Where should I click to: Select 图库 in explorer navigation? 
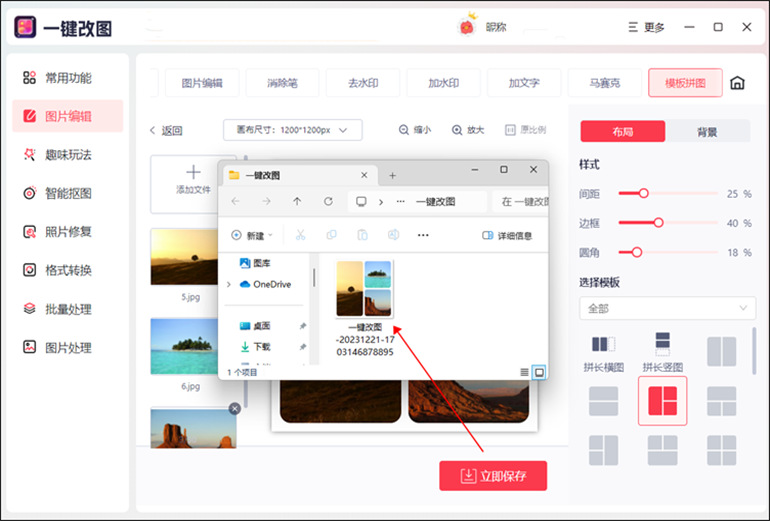pos(255,263)
